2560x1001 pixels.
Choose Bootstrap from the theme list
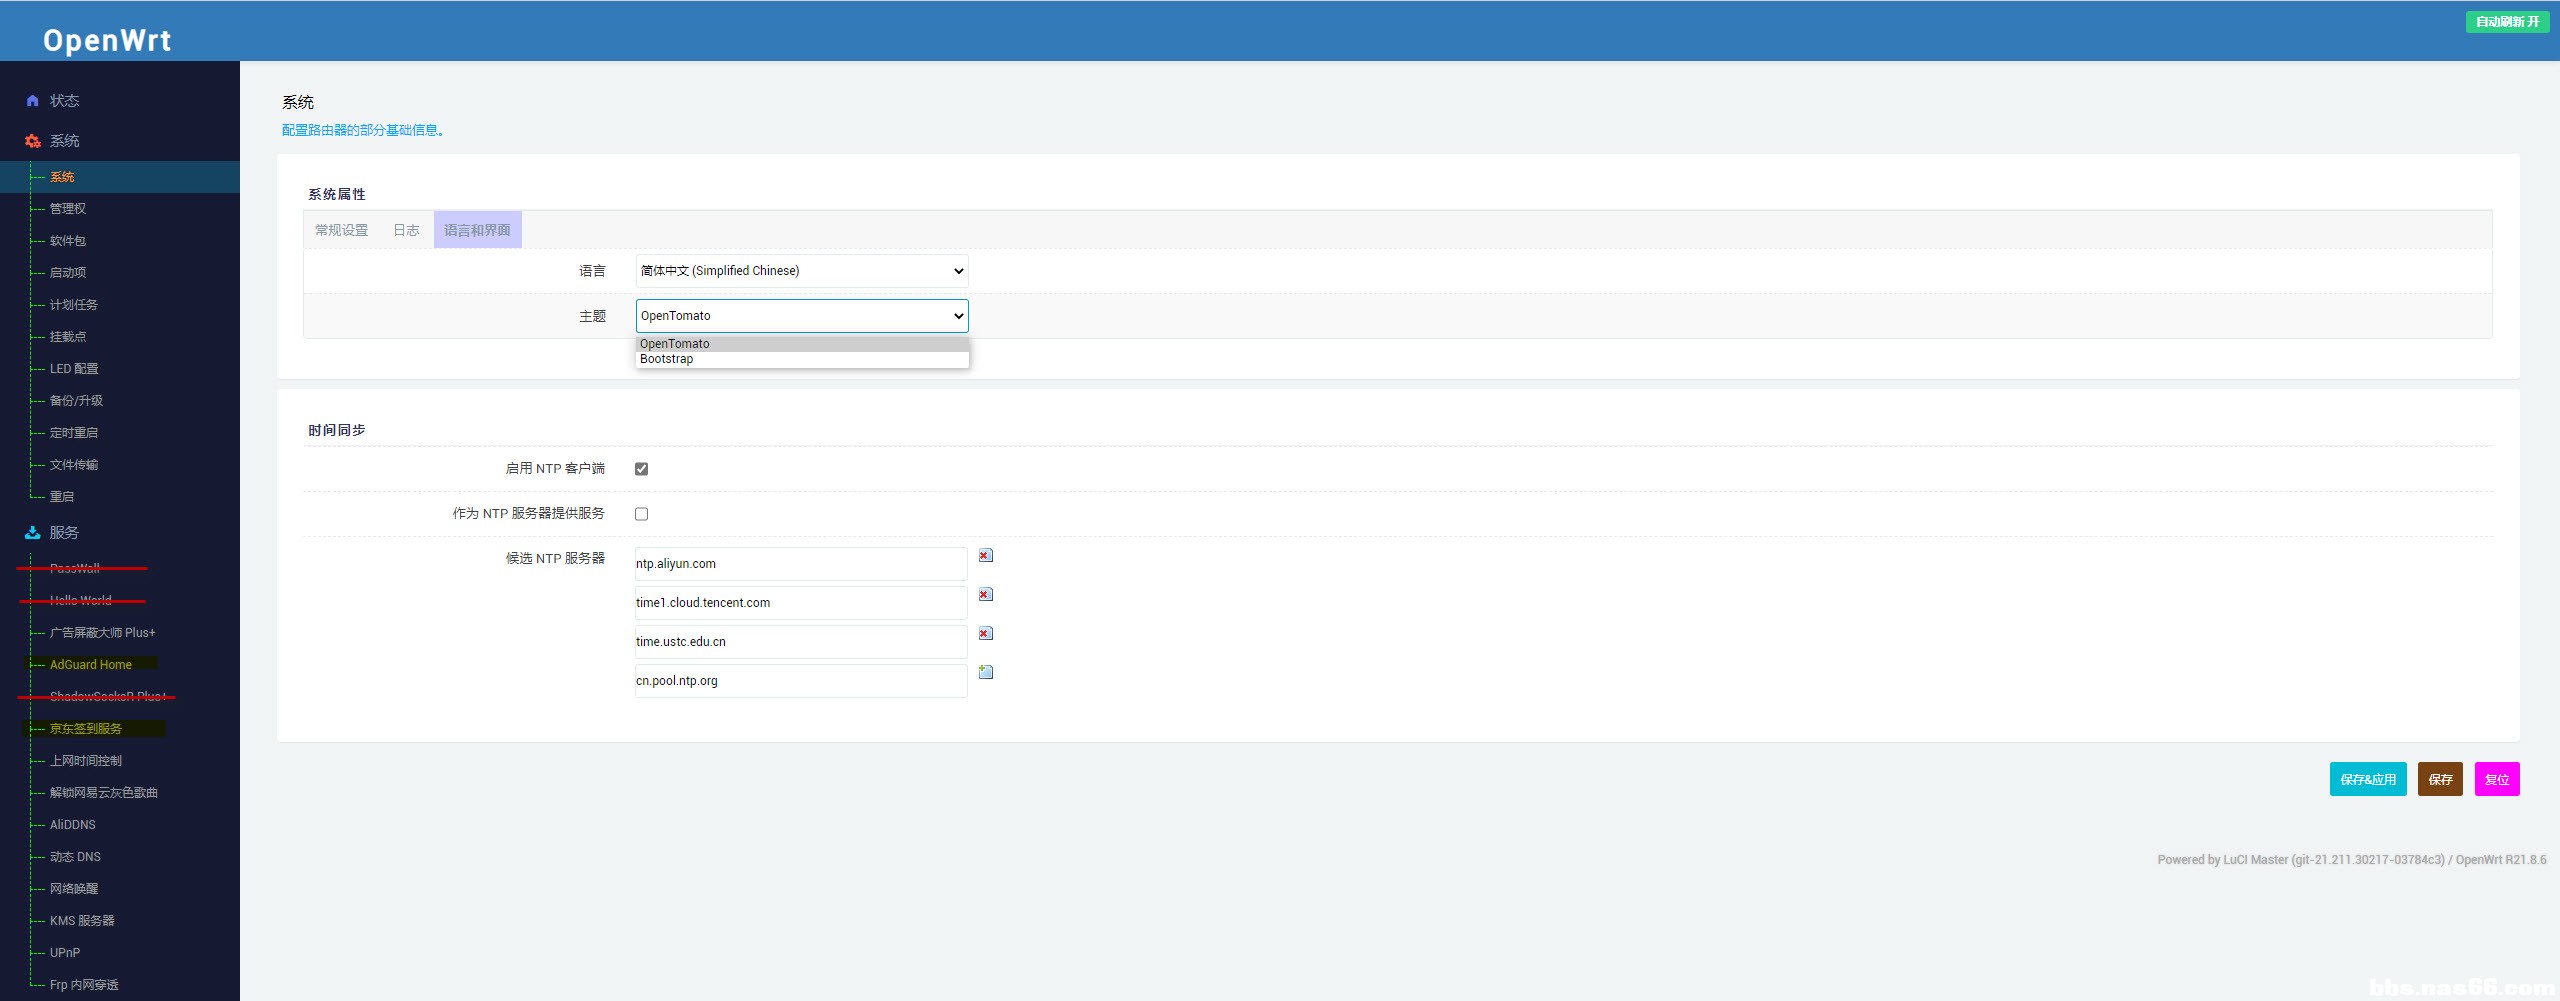tap(667, 360)
